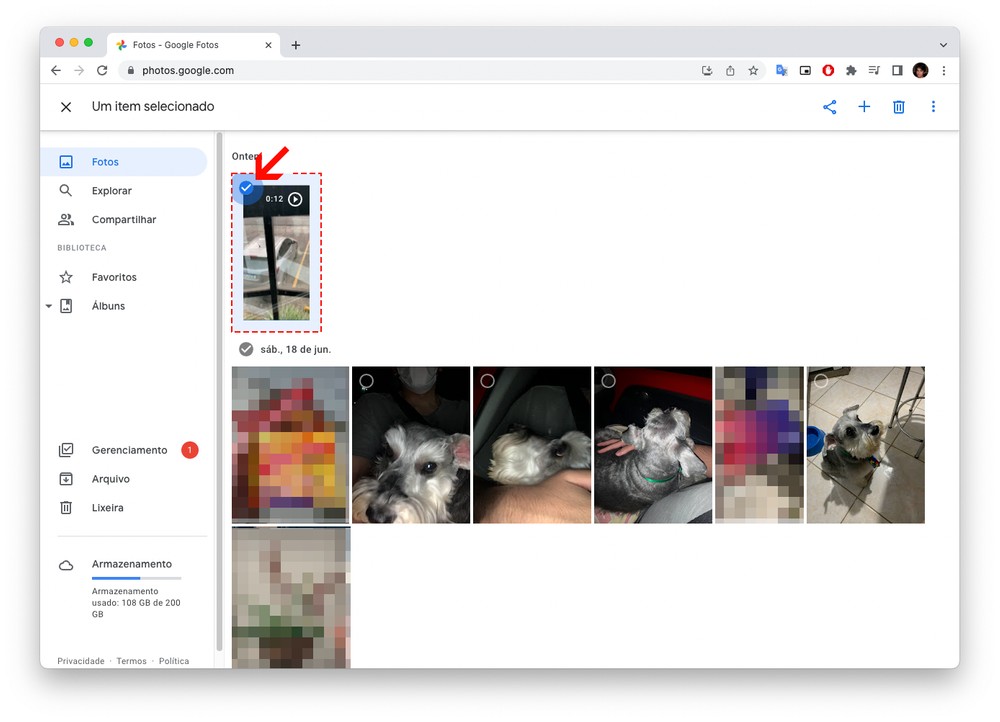Open the three-dot more options menu
The image size is (1000, 722).
pos(933,107)
